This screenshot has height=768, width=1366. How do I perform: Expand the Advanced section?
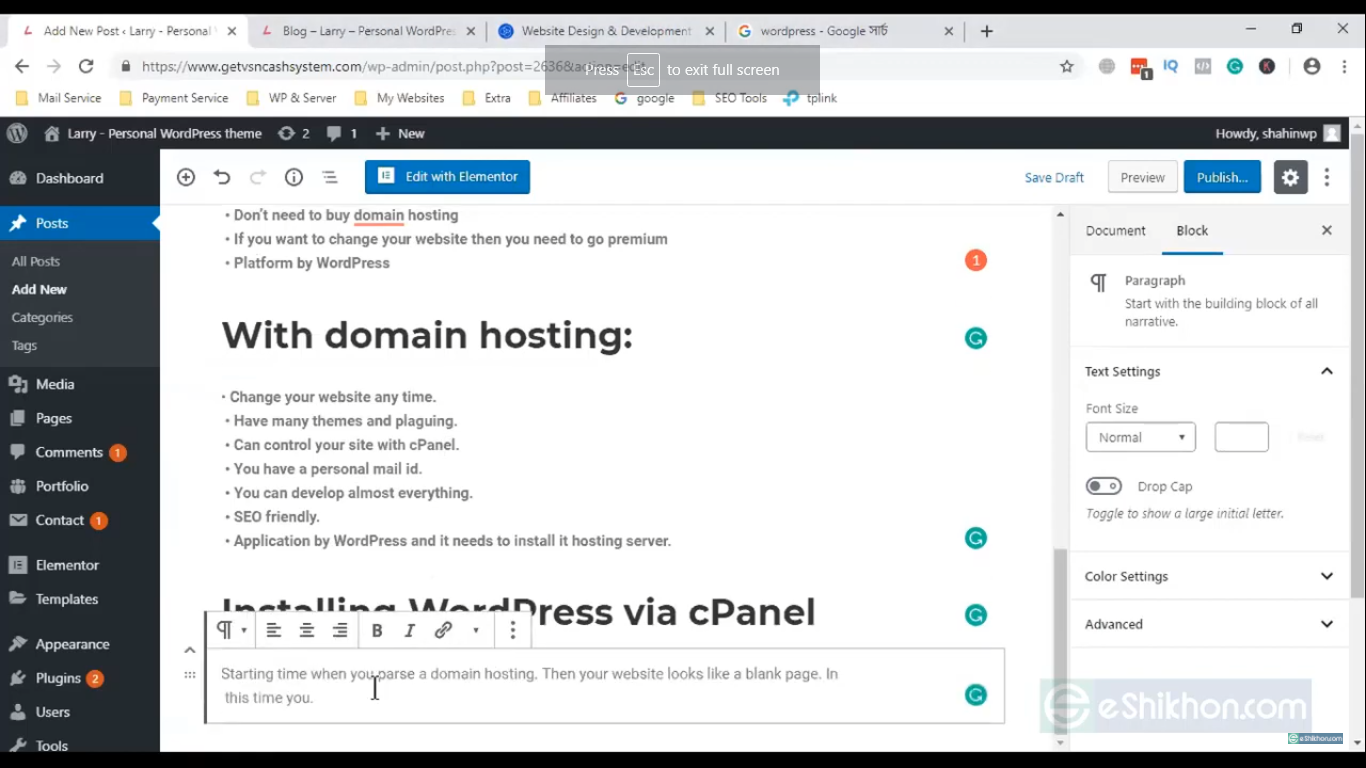[1208, 624]
